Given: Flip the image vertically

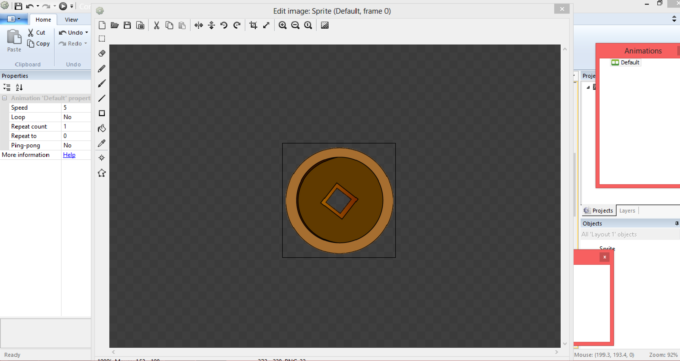Looking at the screenshot, I should (x=211, y=25).
